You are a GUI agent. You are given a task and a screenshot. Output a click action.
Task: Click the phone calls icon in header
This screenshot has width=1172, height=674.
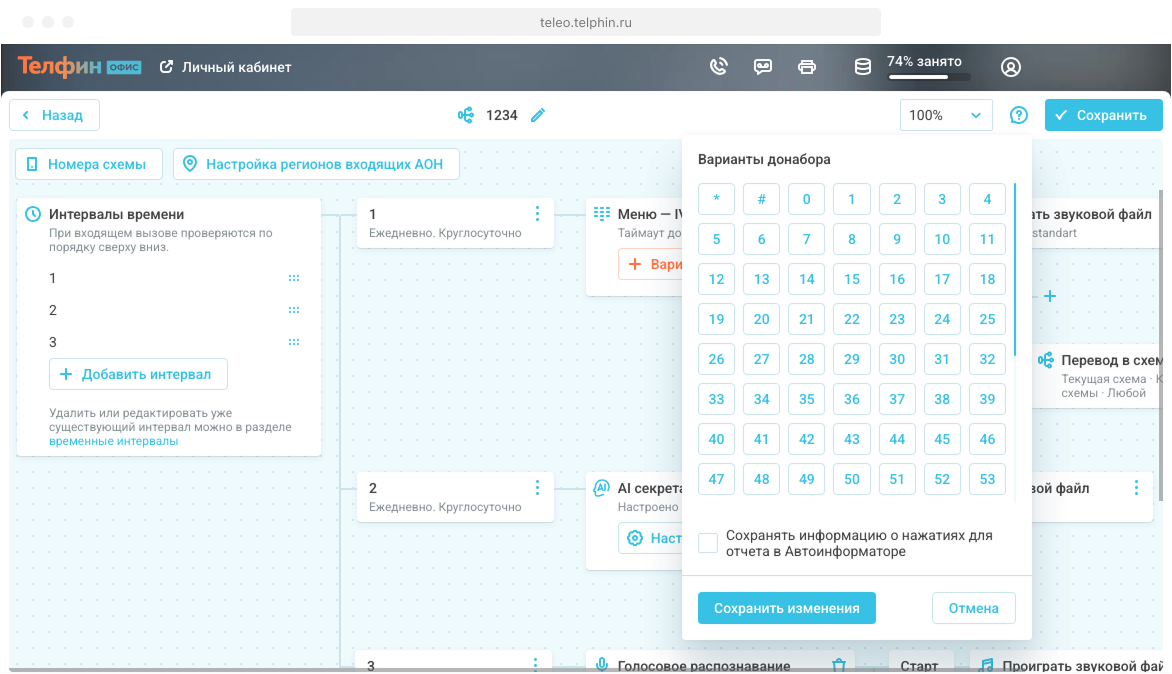coord(717,67)
